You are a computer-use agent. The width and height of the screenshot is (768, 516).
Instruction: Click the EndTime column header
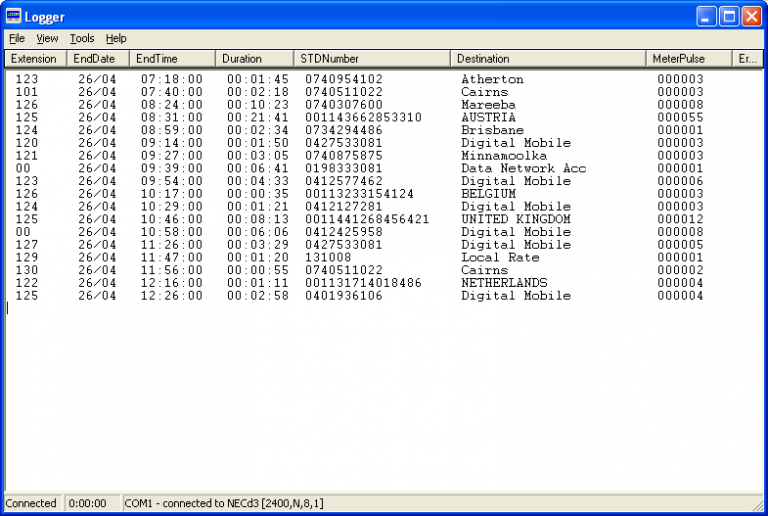point(172,59)
